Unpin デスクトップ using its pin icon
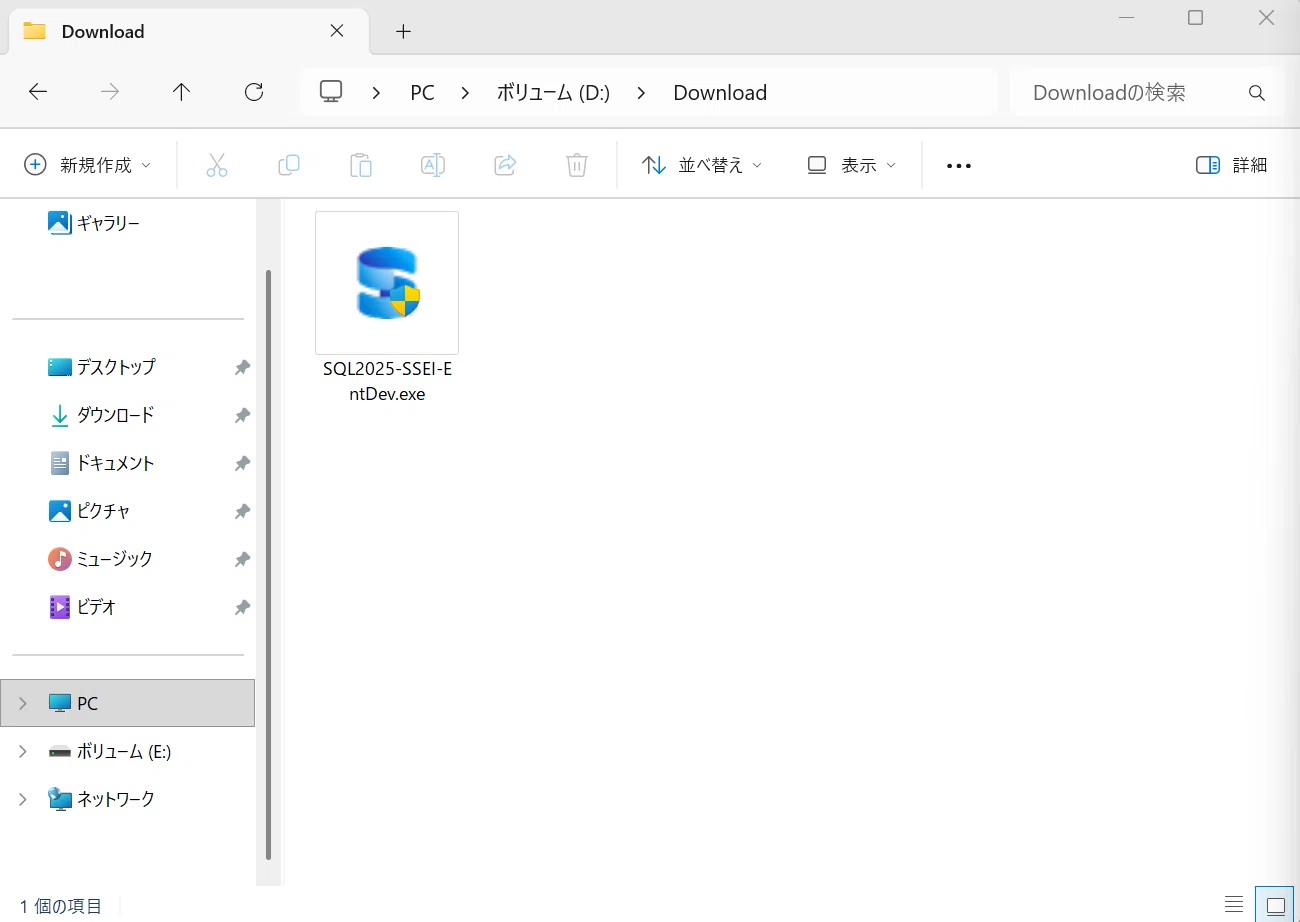This screenshot has width=1300, height=922. (x=242, y=368)
